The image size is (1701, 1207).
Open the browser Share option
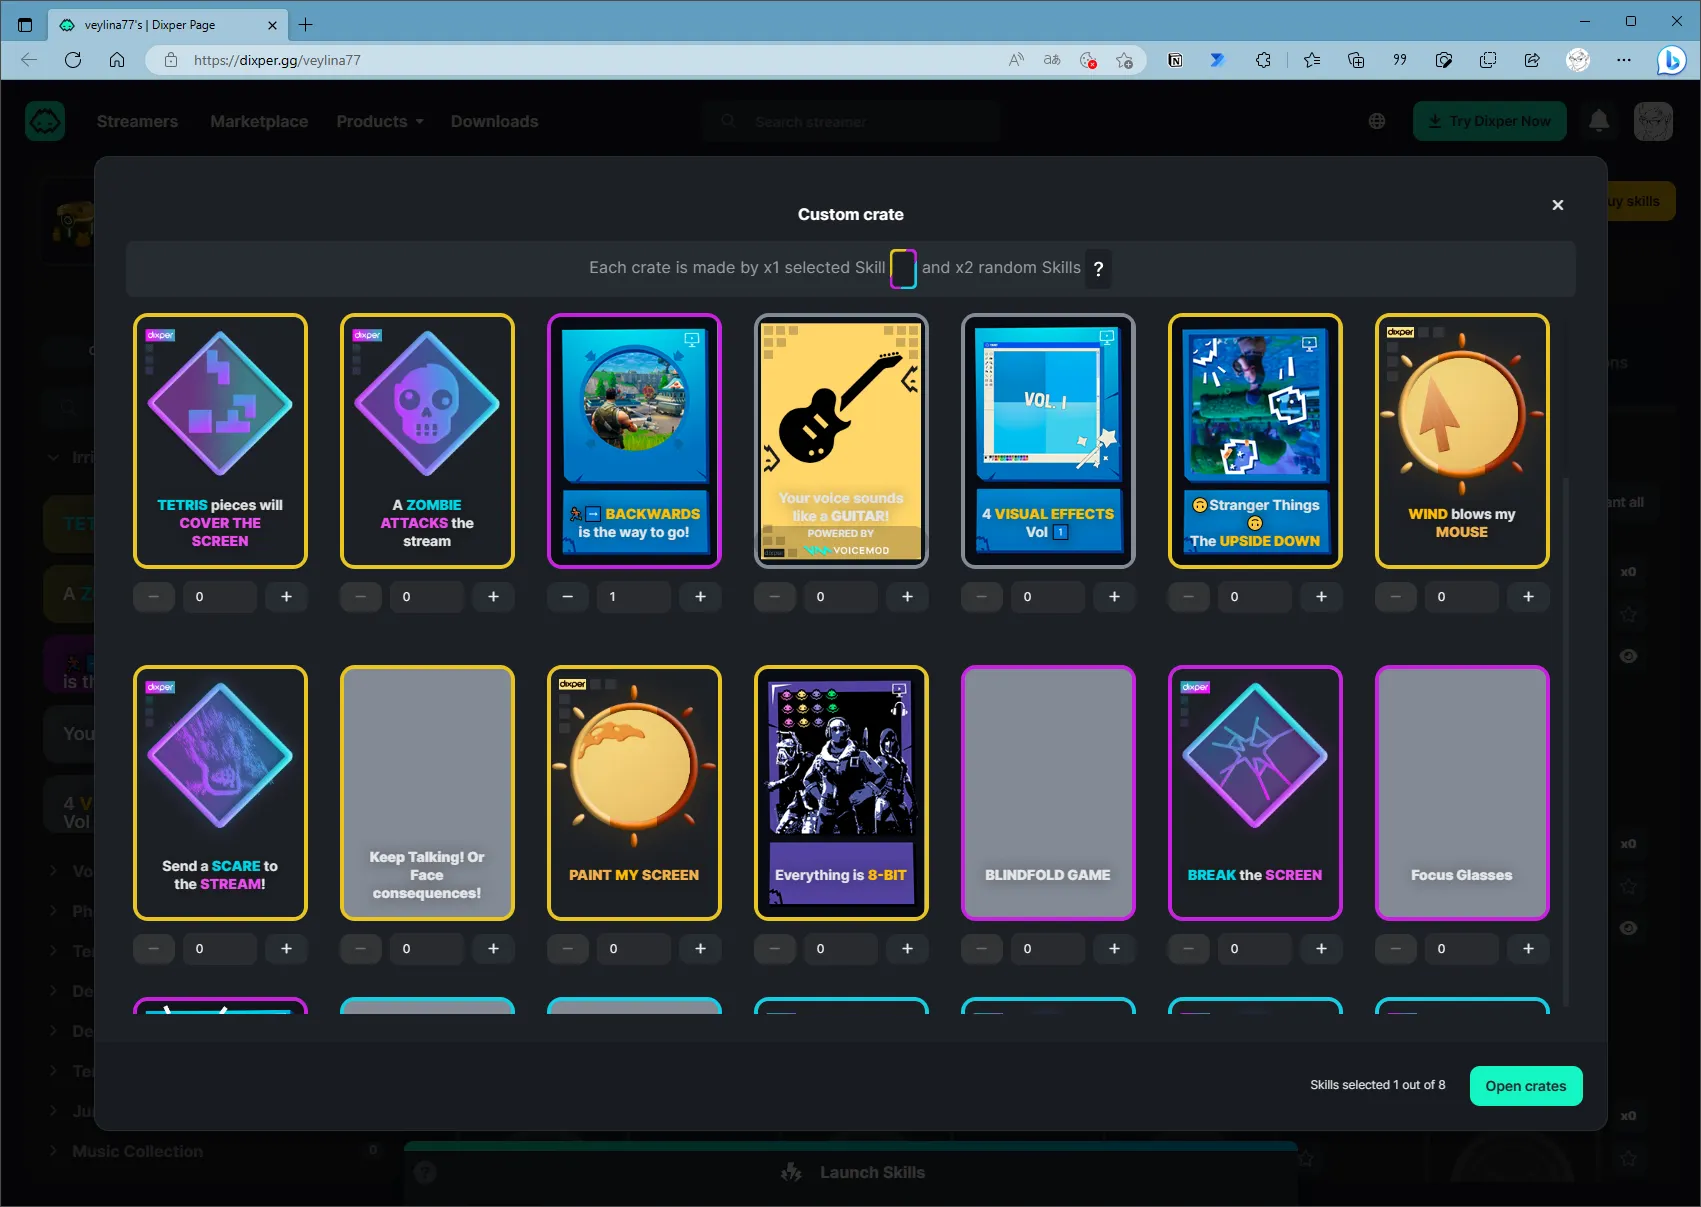pos(1532,60)
